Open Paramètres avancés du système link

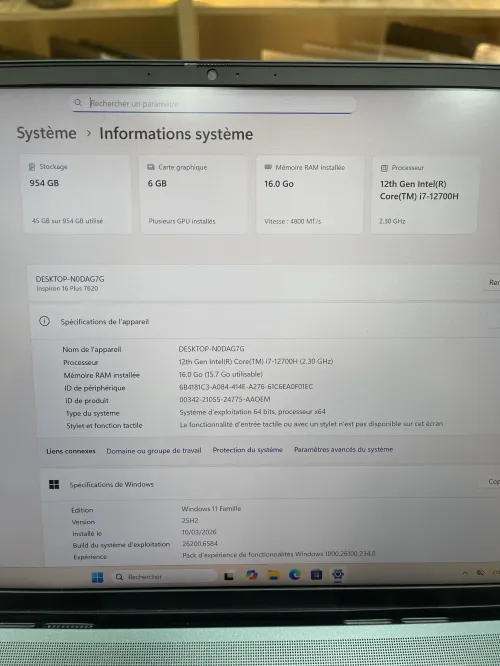coord(343,449)
